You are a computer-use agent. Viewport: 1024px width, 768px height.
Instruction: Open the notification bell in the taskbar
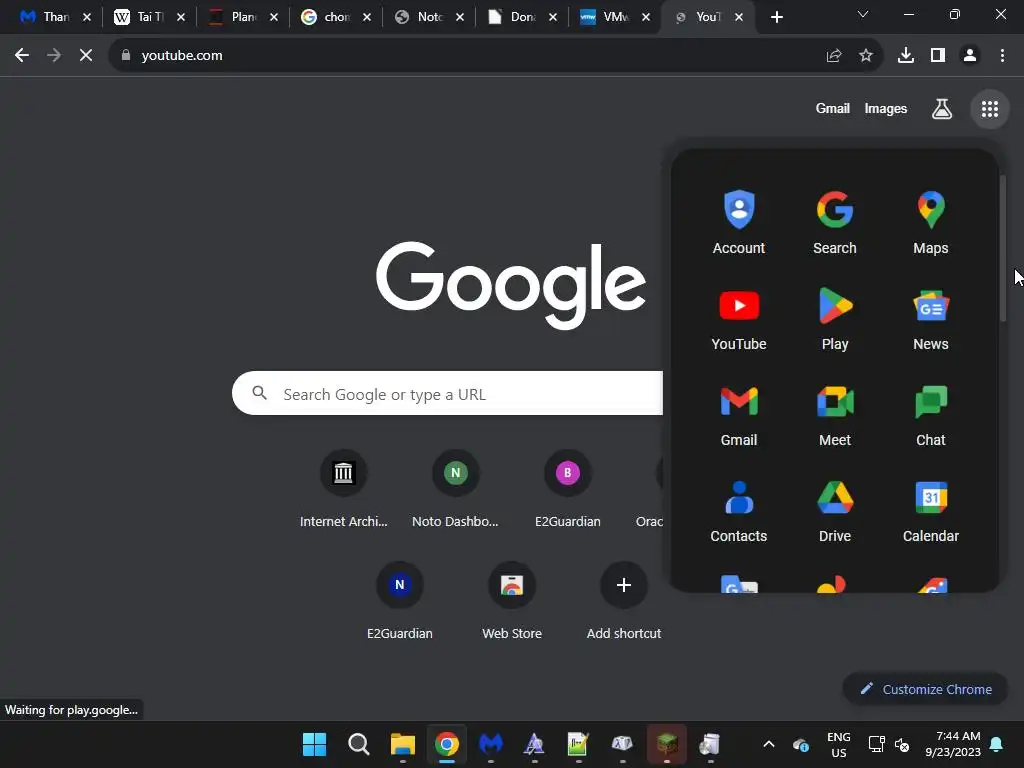click(997, 744)
